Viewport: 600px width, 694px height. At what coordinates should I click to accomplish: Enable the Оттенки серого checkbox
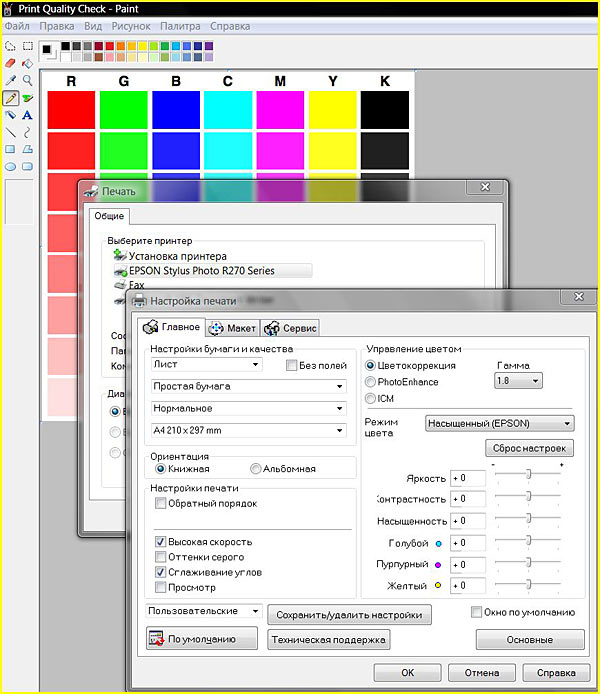(161, 556)
